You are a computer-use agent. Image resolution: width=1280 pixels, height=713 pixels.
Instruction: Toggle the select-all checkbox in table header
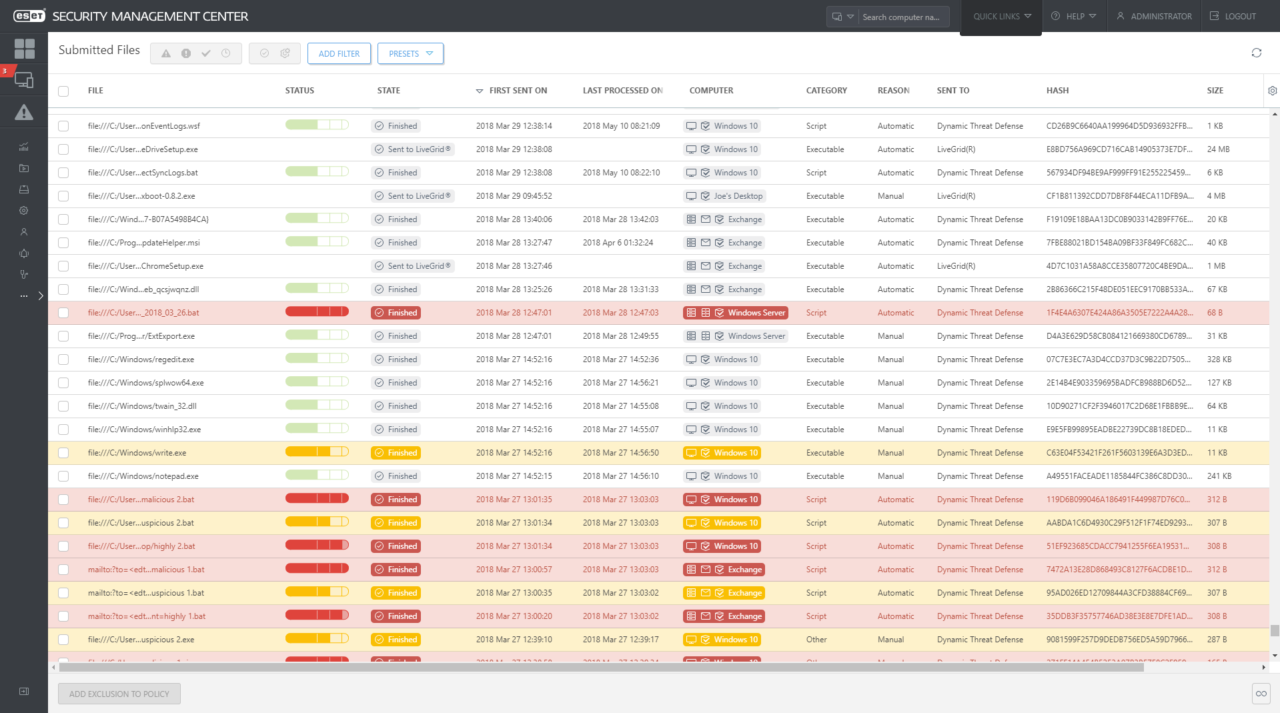pyautogui.click(x=64, y=91)
